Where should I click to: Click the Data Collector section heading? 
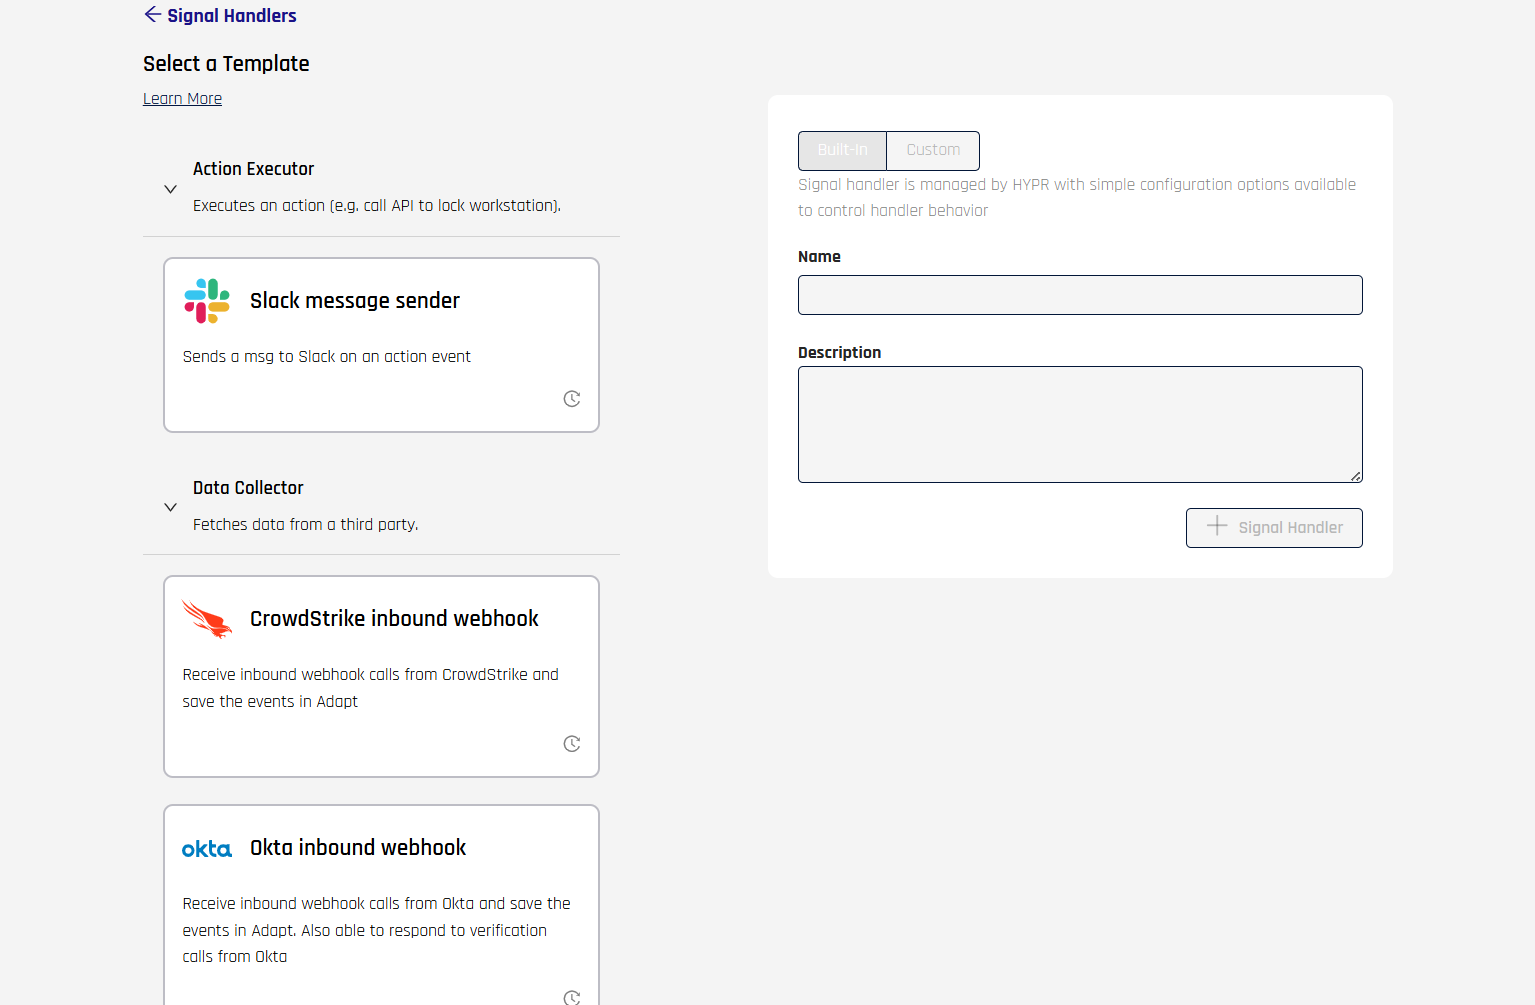248,488
